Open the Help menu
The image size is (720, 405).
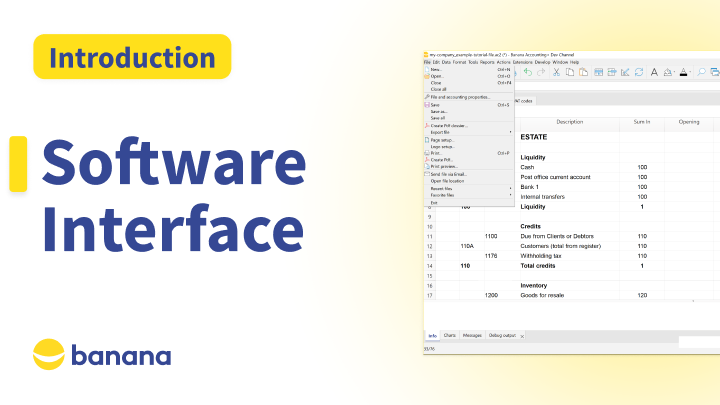tap(574, 62)
